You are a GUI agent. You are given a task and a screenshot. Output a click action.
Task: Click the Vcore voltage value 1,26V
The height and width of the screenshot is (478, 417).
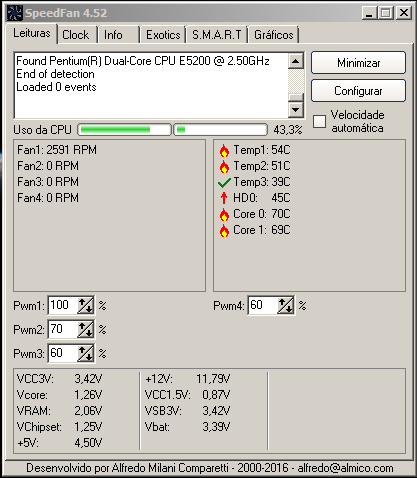[x=88, y=395]
